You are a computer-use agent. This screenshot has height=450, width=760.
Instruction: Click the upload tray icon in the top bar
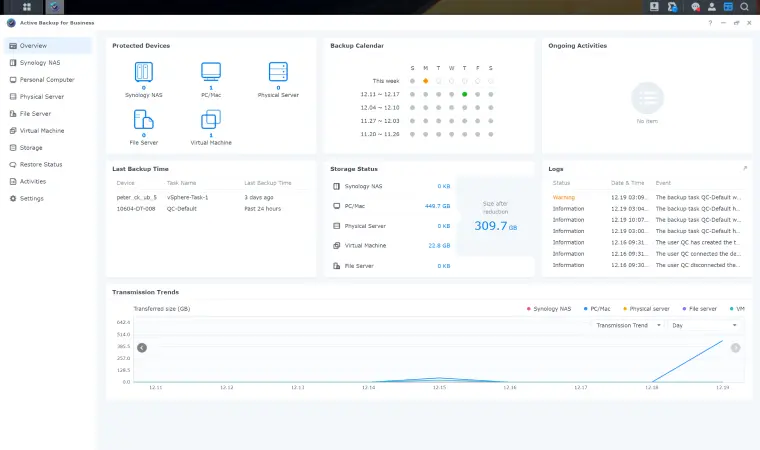(654, 7)
